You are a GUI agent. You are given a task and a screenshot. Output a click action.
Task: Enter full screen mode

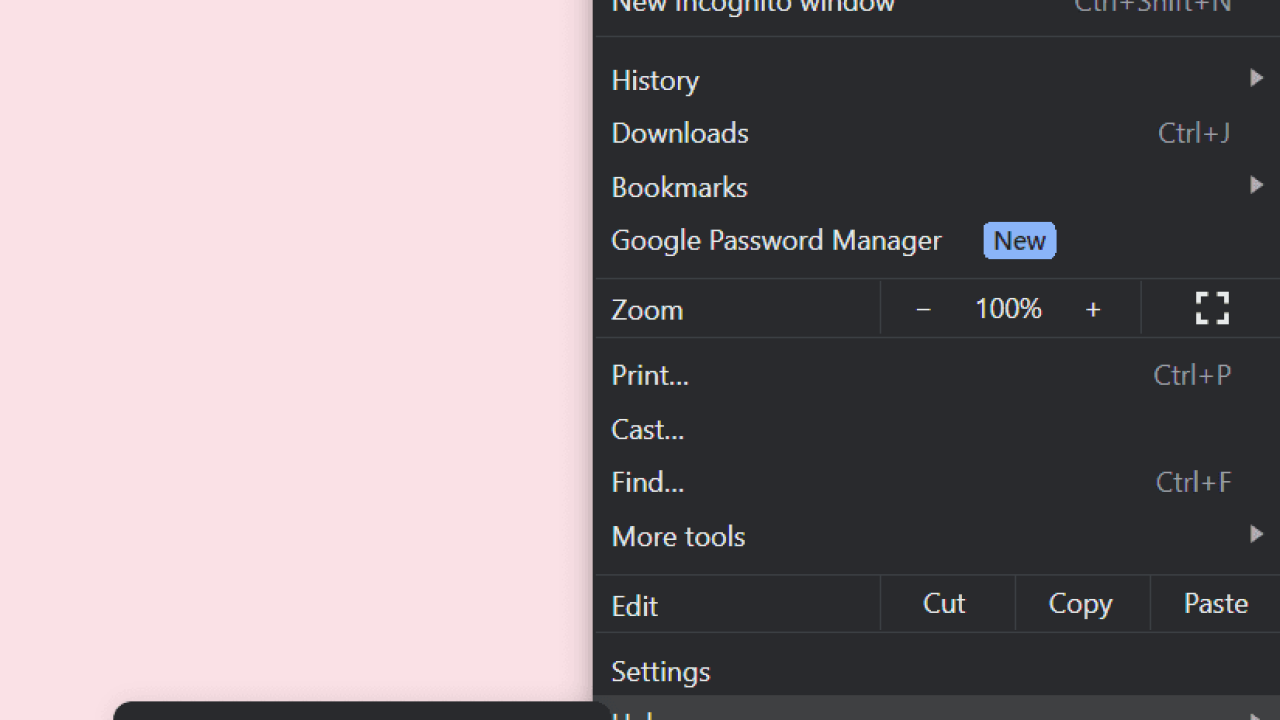click(1211, 308)
